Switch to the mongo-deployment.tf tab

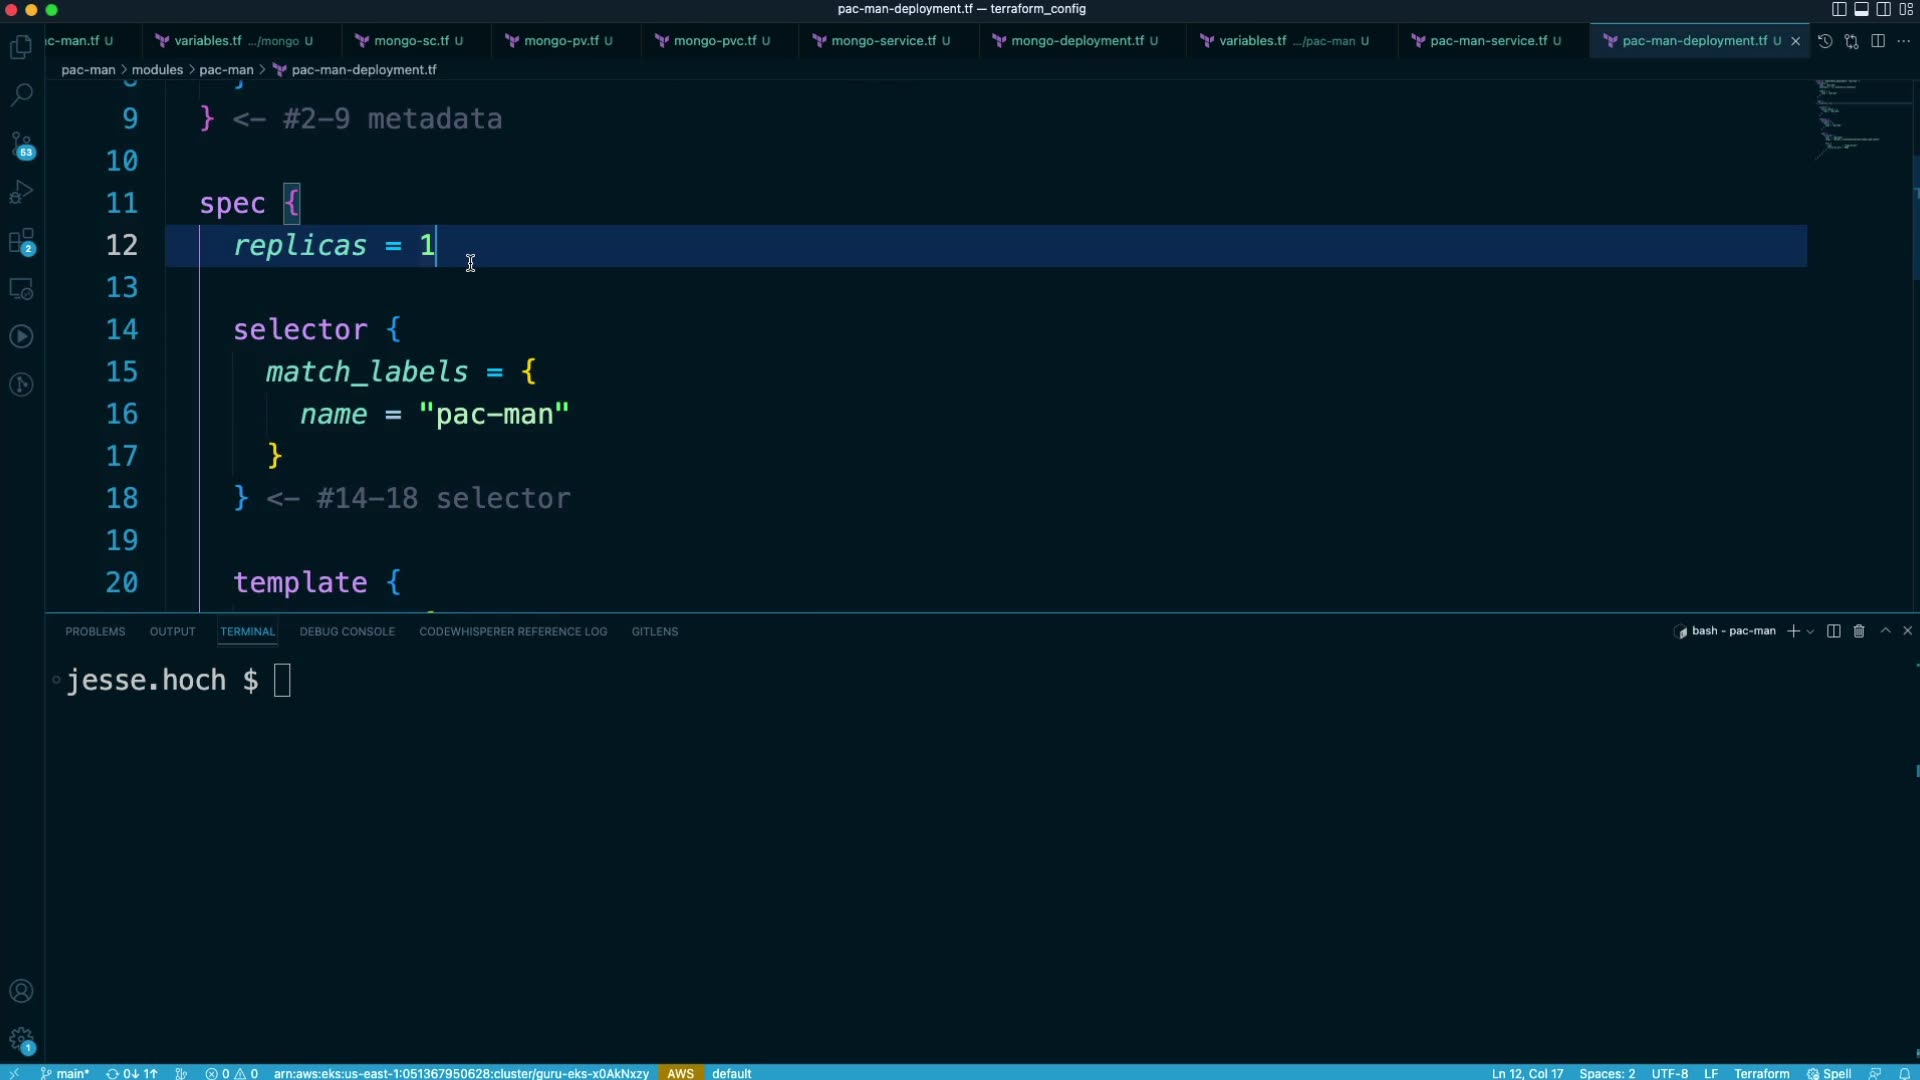pos(1076,41)
